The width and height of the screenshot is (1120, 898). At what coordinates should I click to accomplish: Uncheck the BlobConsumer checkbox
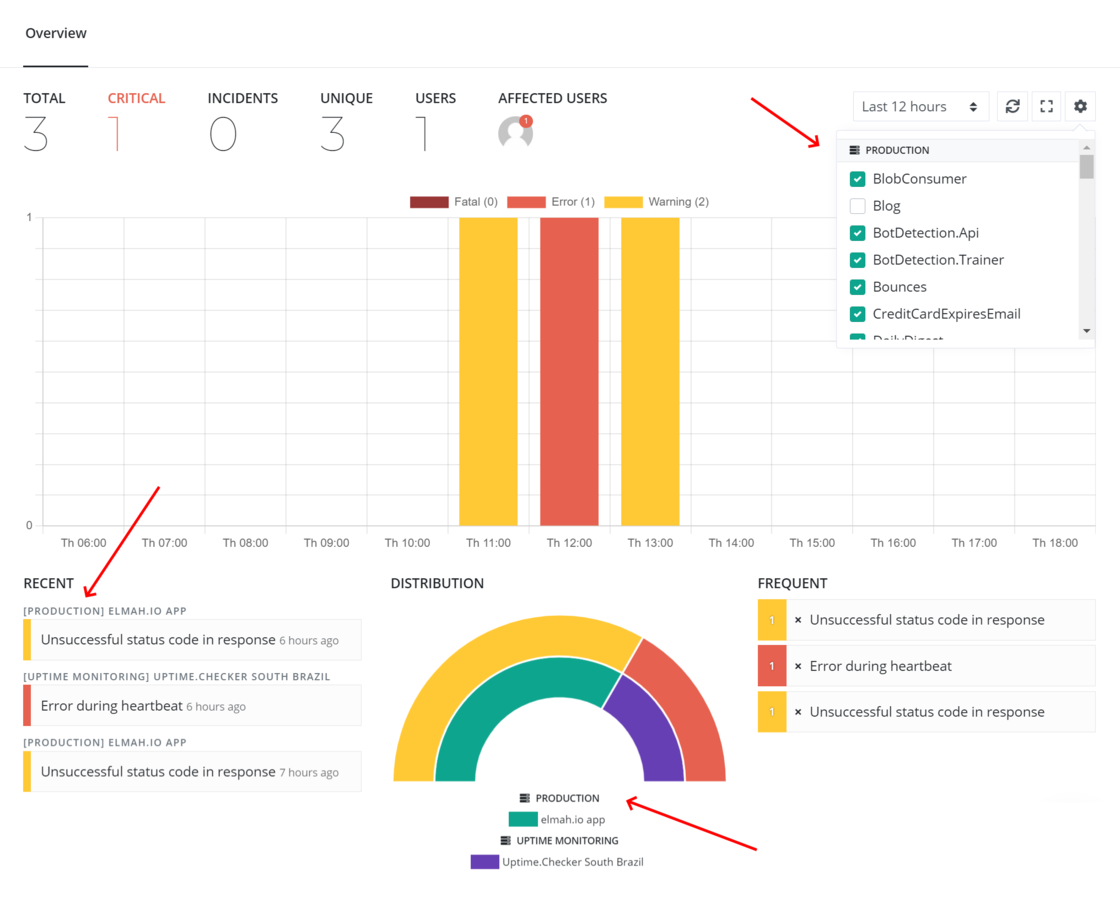tap(858, 179)
